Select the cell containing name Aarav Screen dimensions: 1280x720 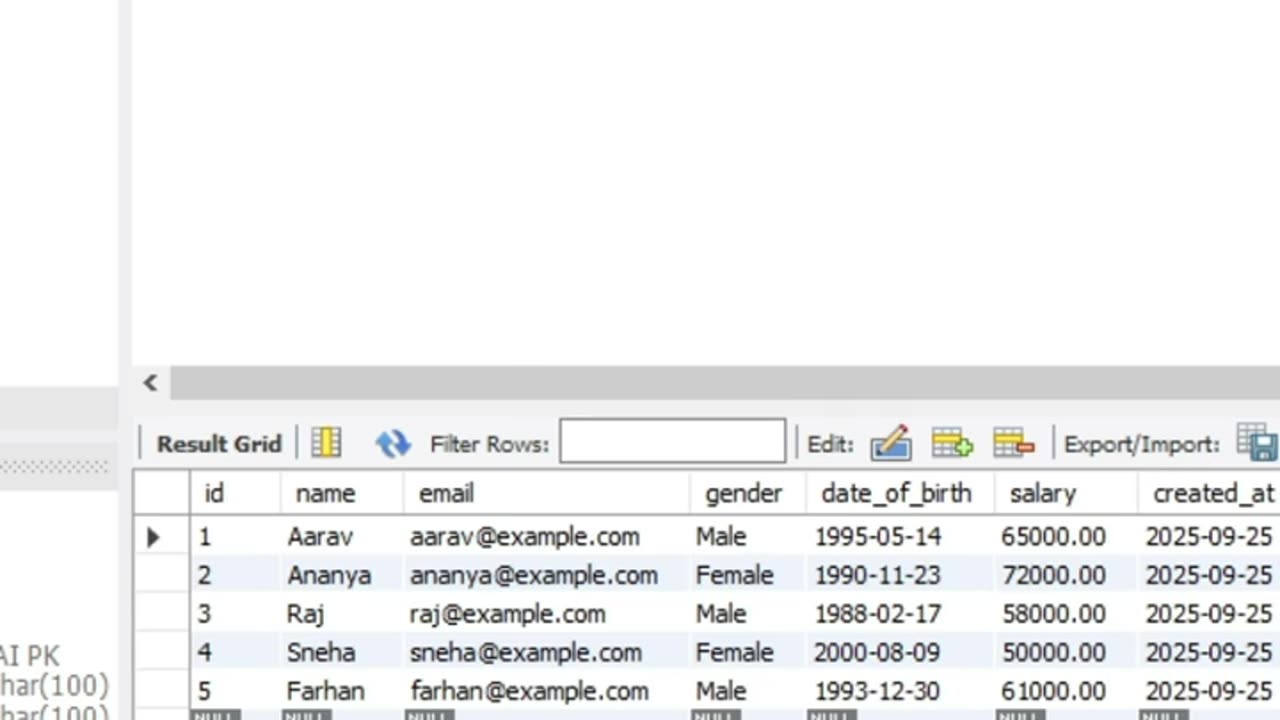341,537
